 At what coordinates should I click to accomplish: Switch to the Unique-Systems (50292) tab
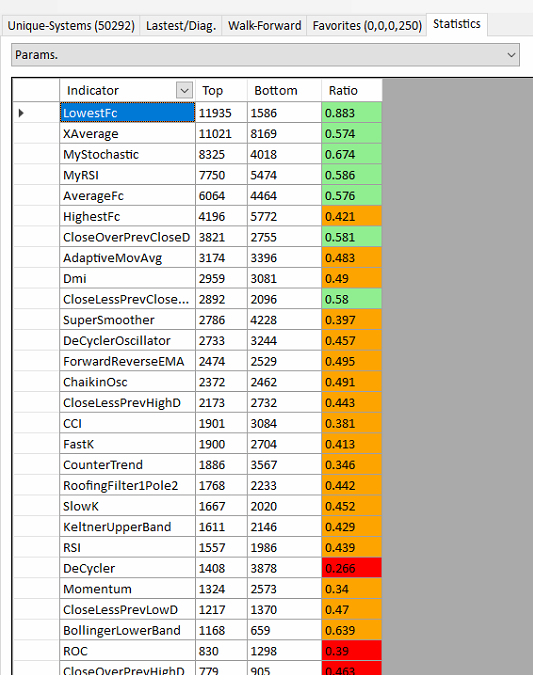pos(71,25)
